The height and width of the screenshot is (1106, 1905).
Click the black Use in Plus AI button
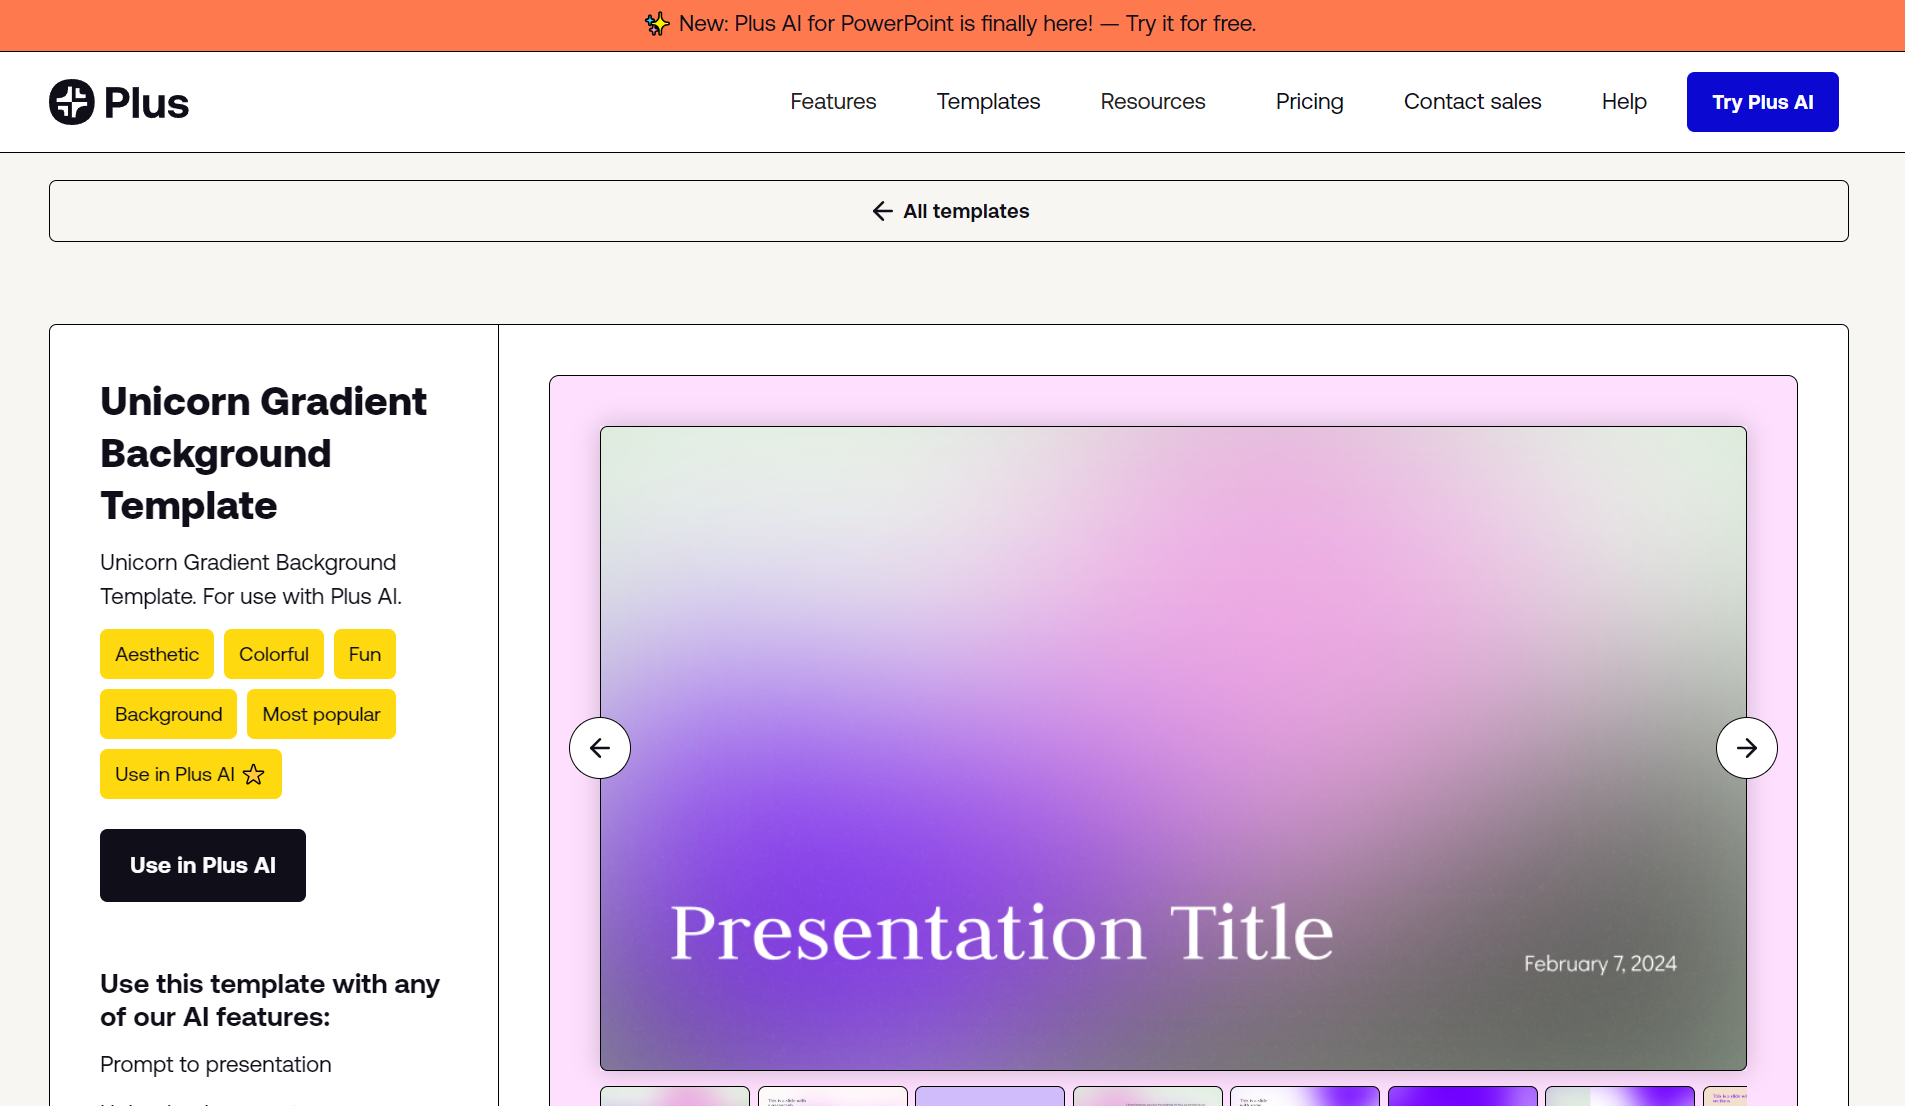tap(203, 865)
